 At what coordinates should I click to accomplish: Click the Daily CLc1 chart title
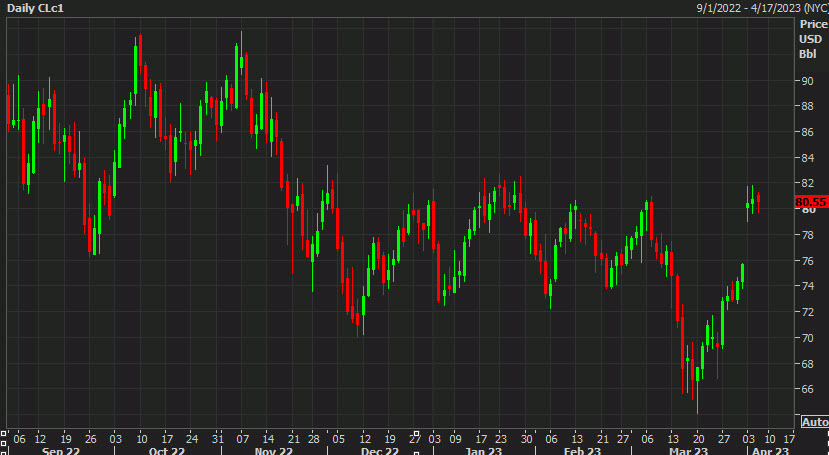35,8
